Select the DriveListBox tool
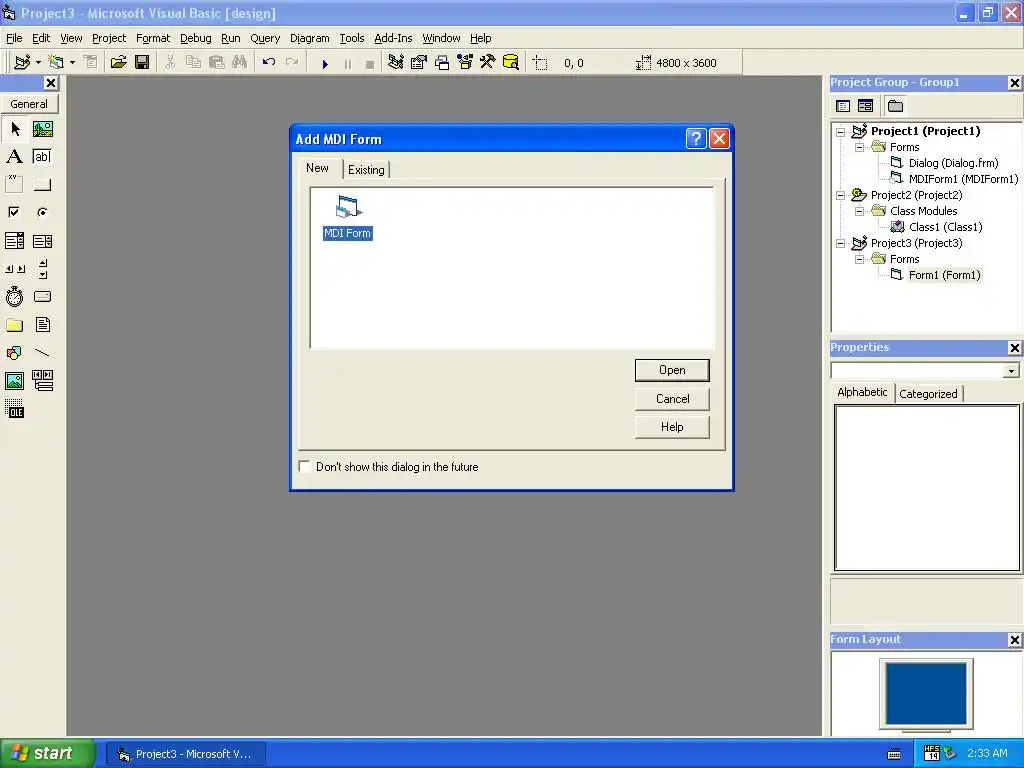The width and height of the screenshot is (1024, 768). pos(42,296)
